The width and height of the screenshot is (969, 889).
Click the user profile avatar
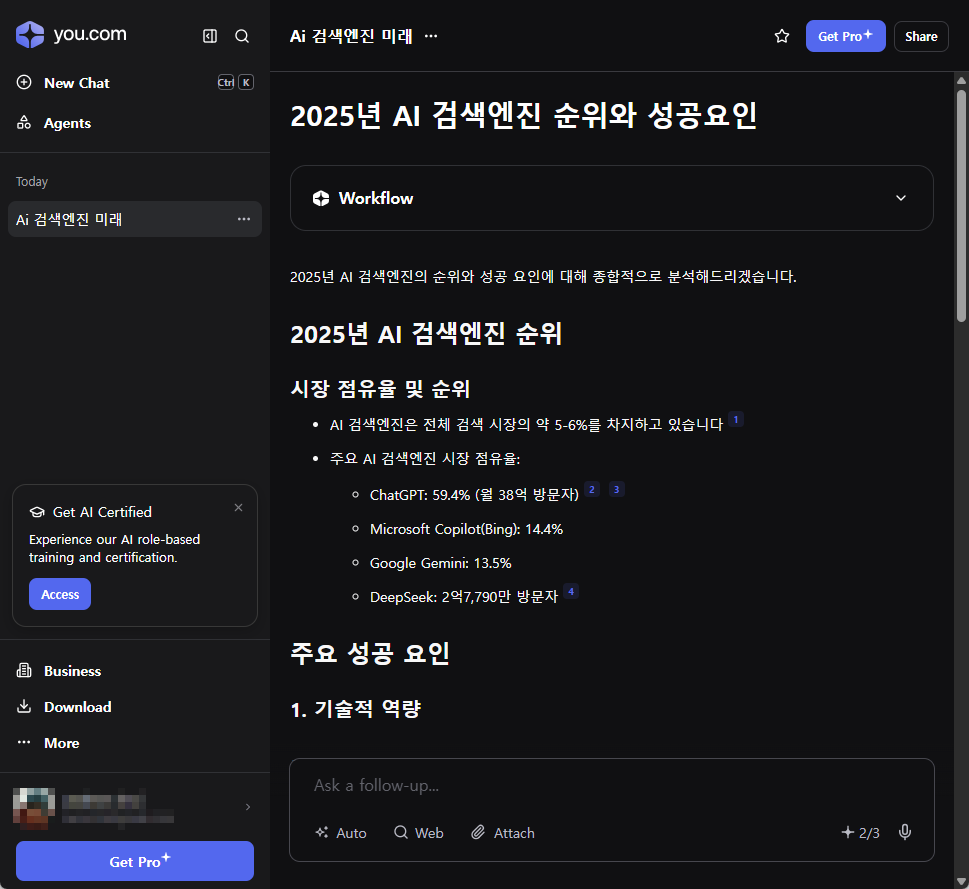point(34,807)
